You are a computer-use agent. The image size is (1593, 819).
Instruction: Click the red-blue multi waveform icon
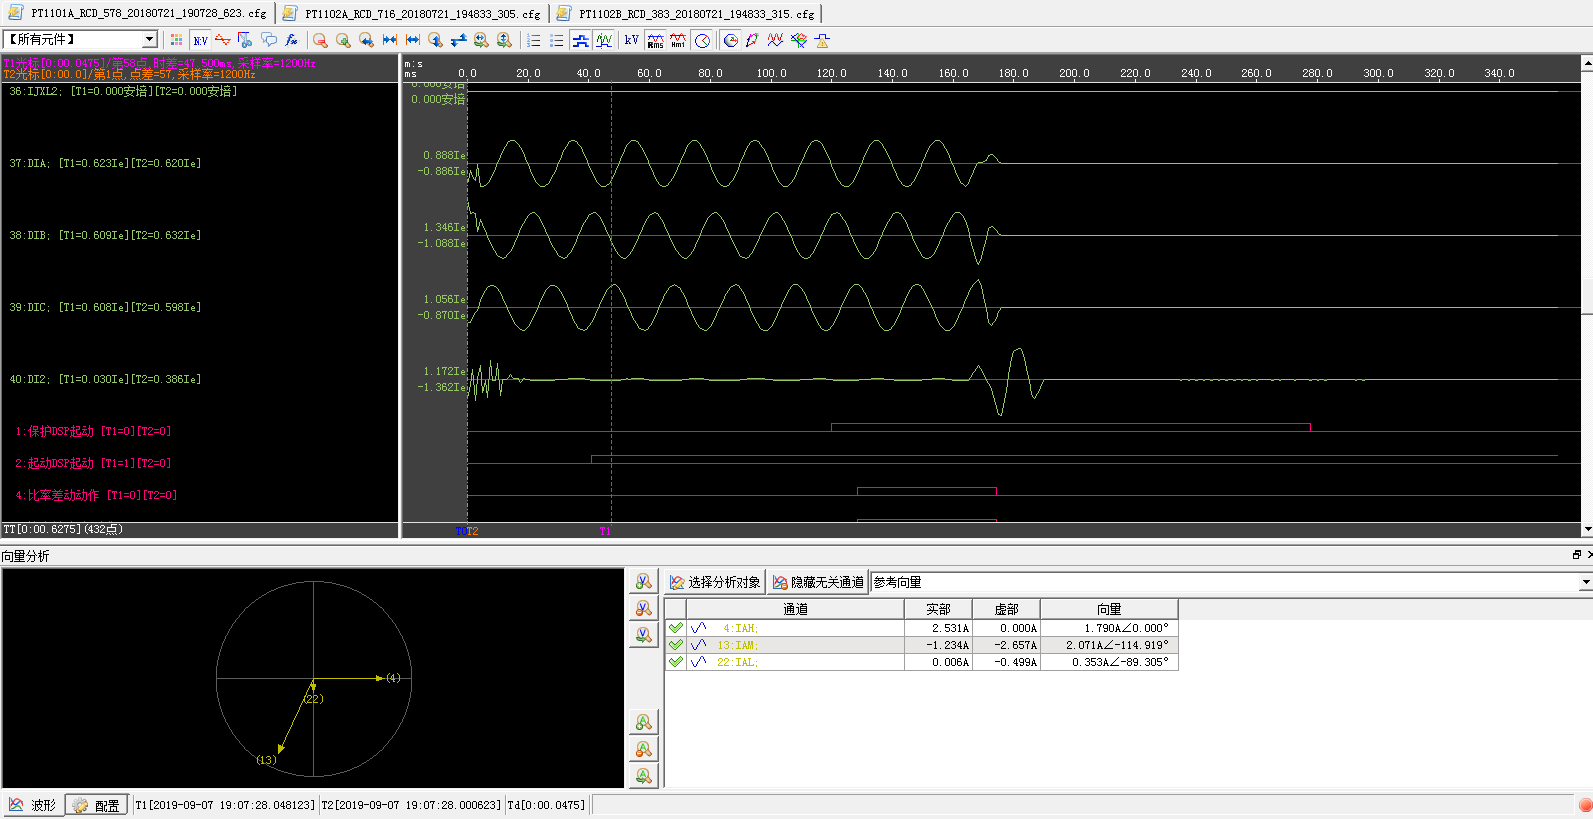(775, 40)
